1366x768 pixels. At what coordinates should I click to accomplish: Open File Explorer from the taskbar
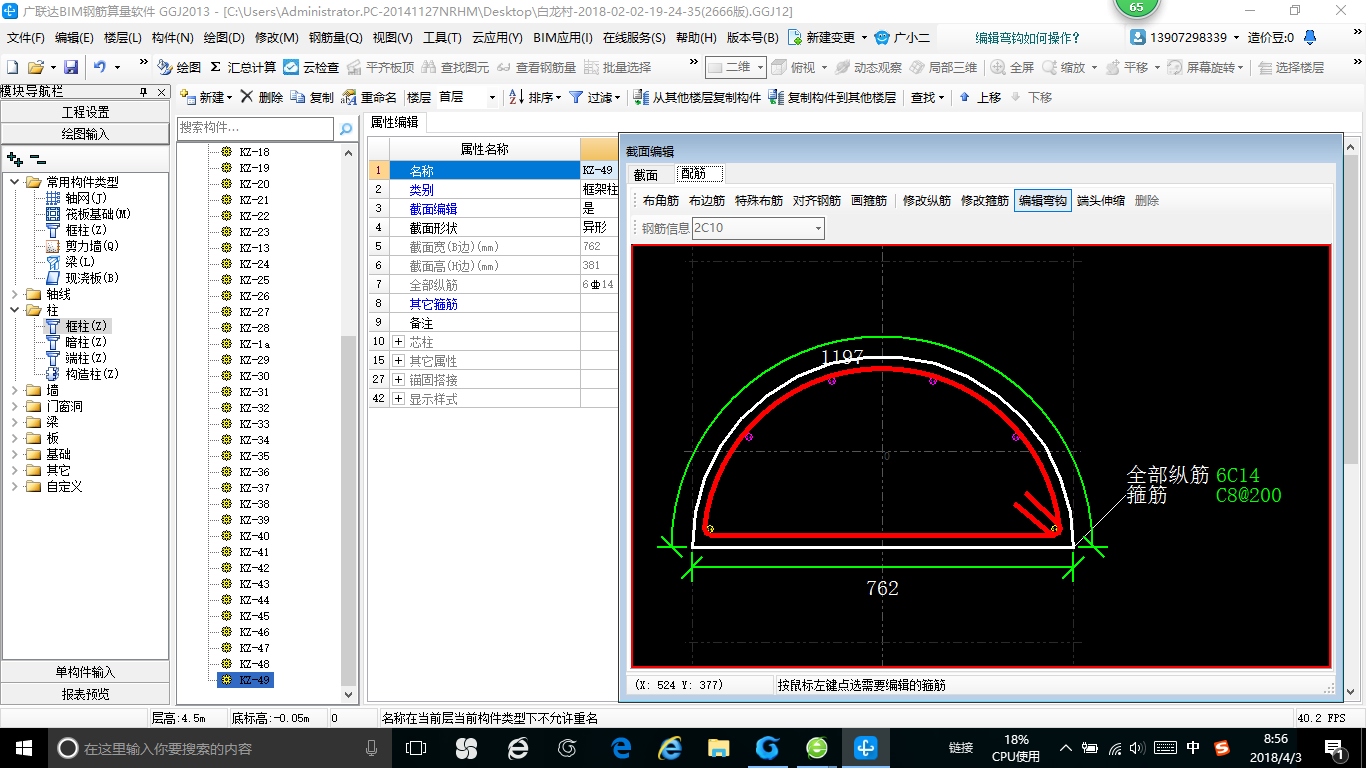point(718,747)
